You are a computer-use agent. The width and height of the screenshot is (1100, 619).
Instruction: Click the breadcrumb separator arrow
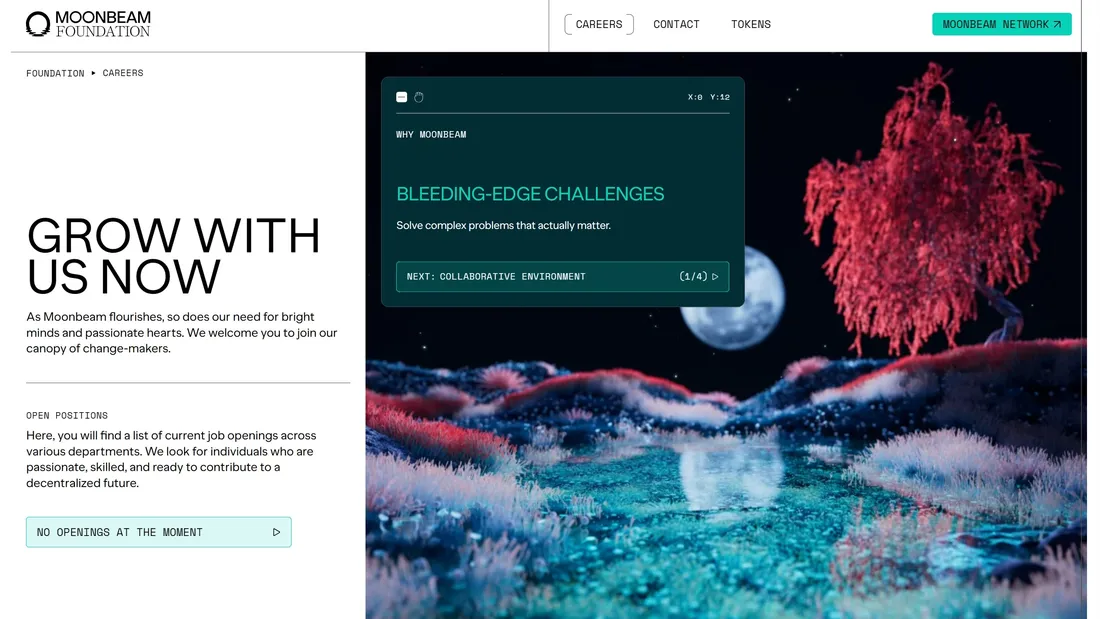pyautogui.click(x=93, y=73)
